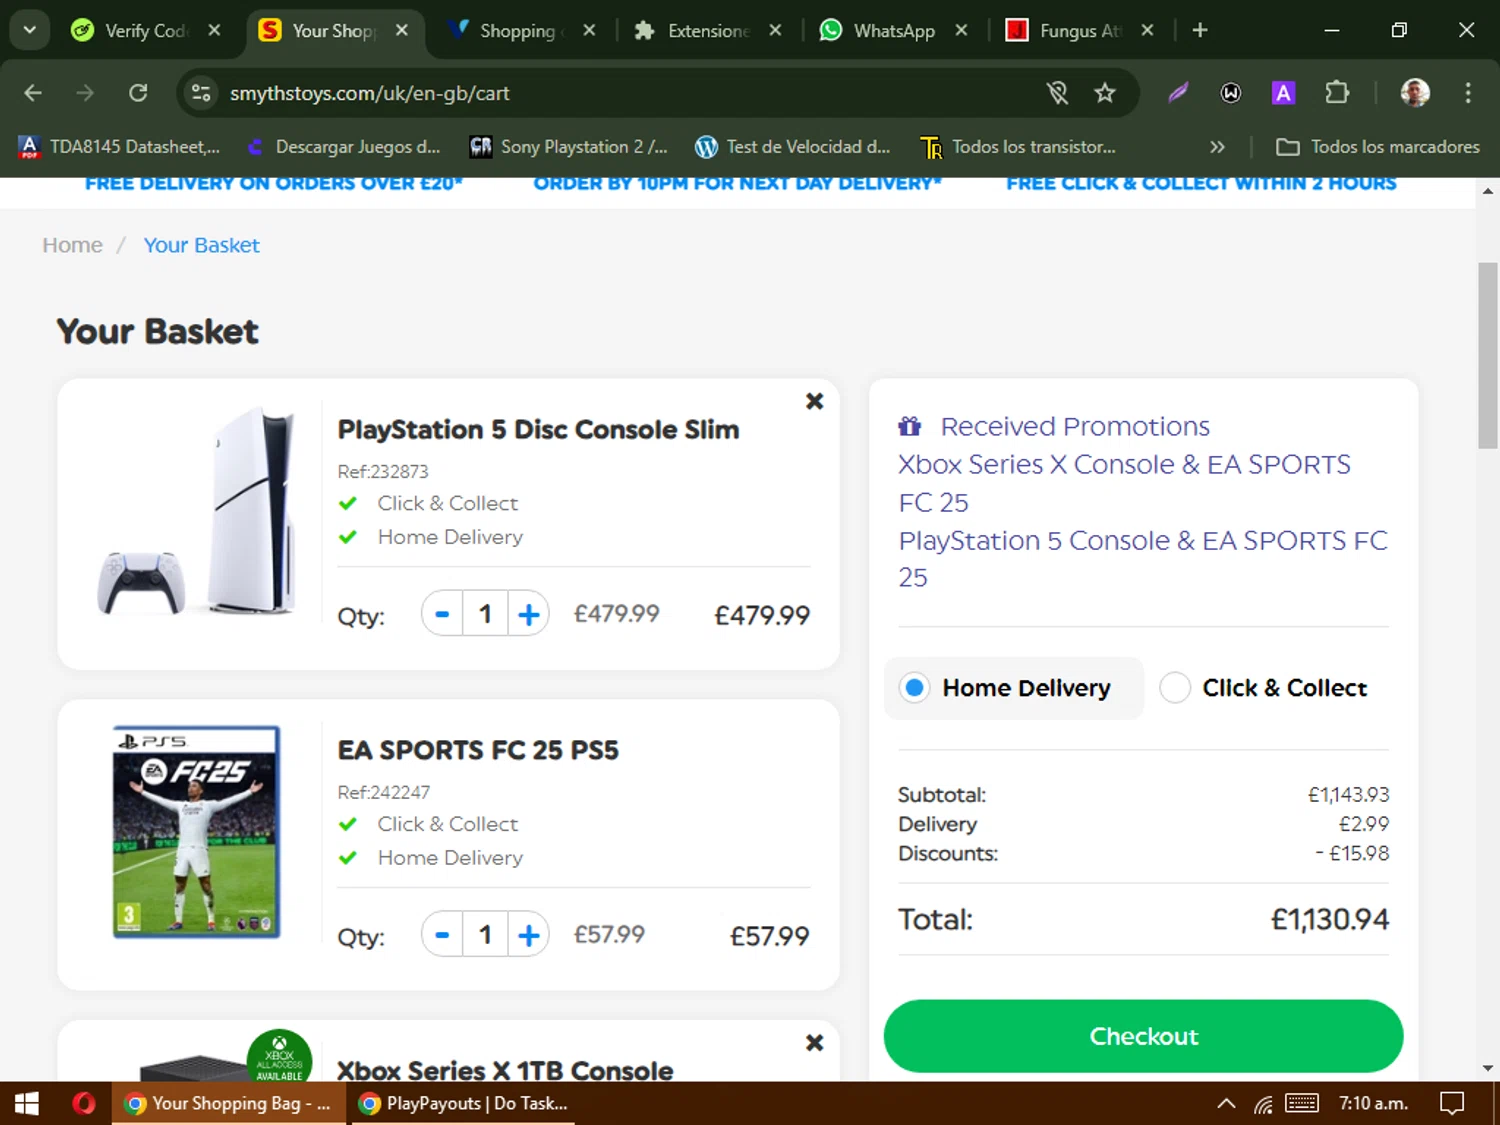Select Home Delivery option
1500x1125 pixels.
1013,688
